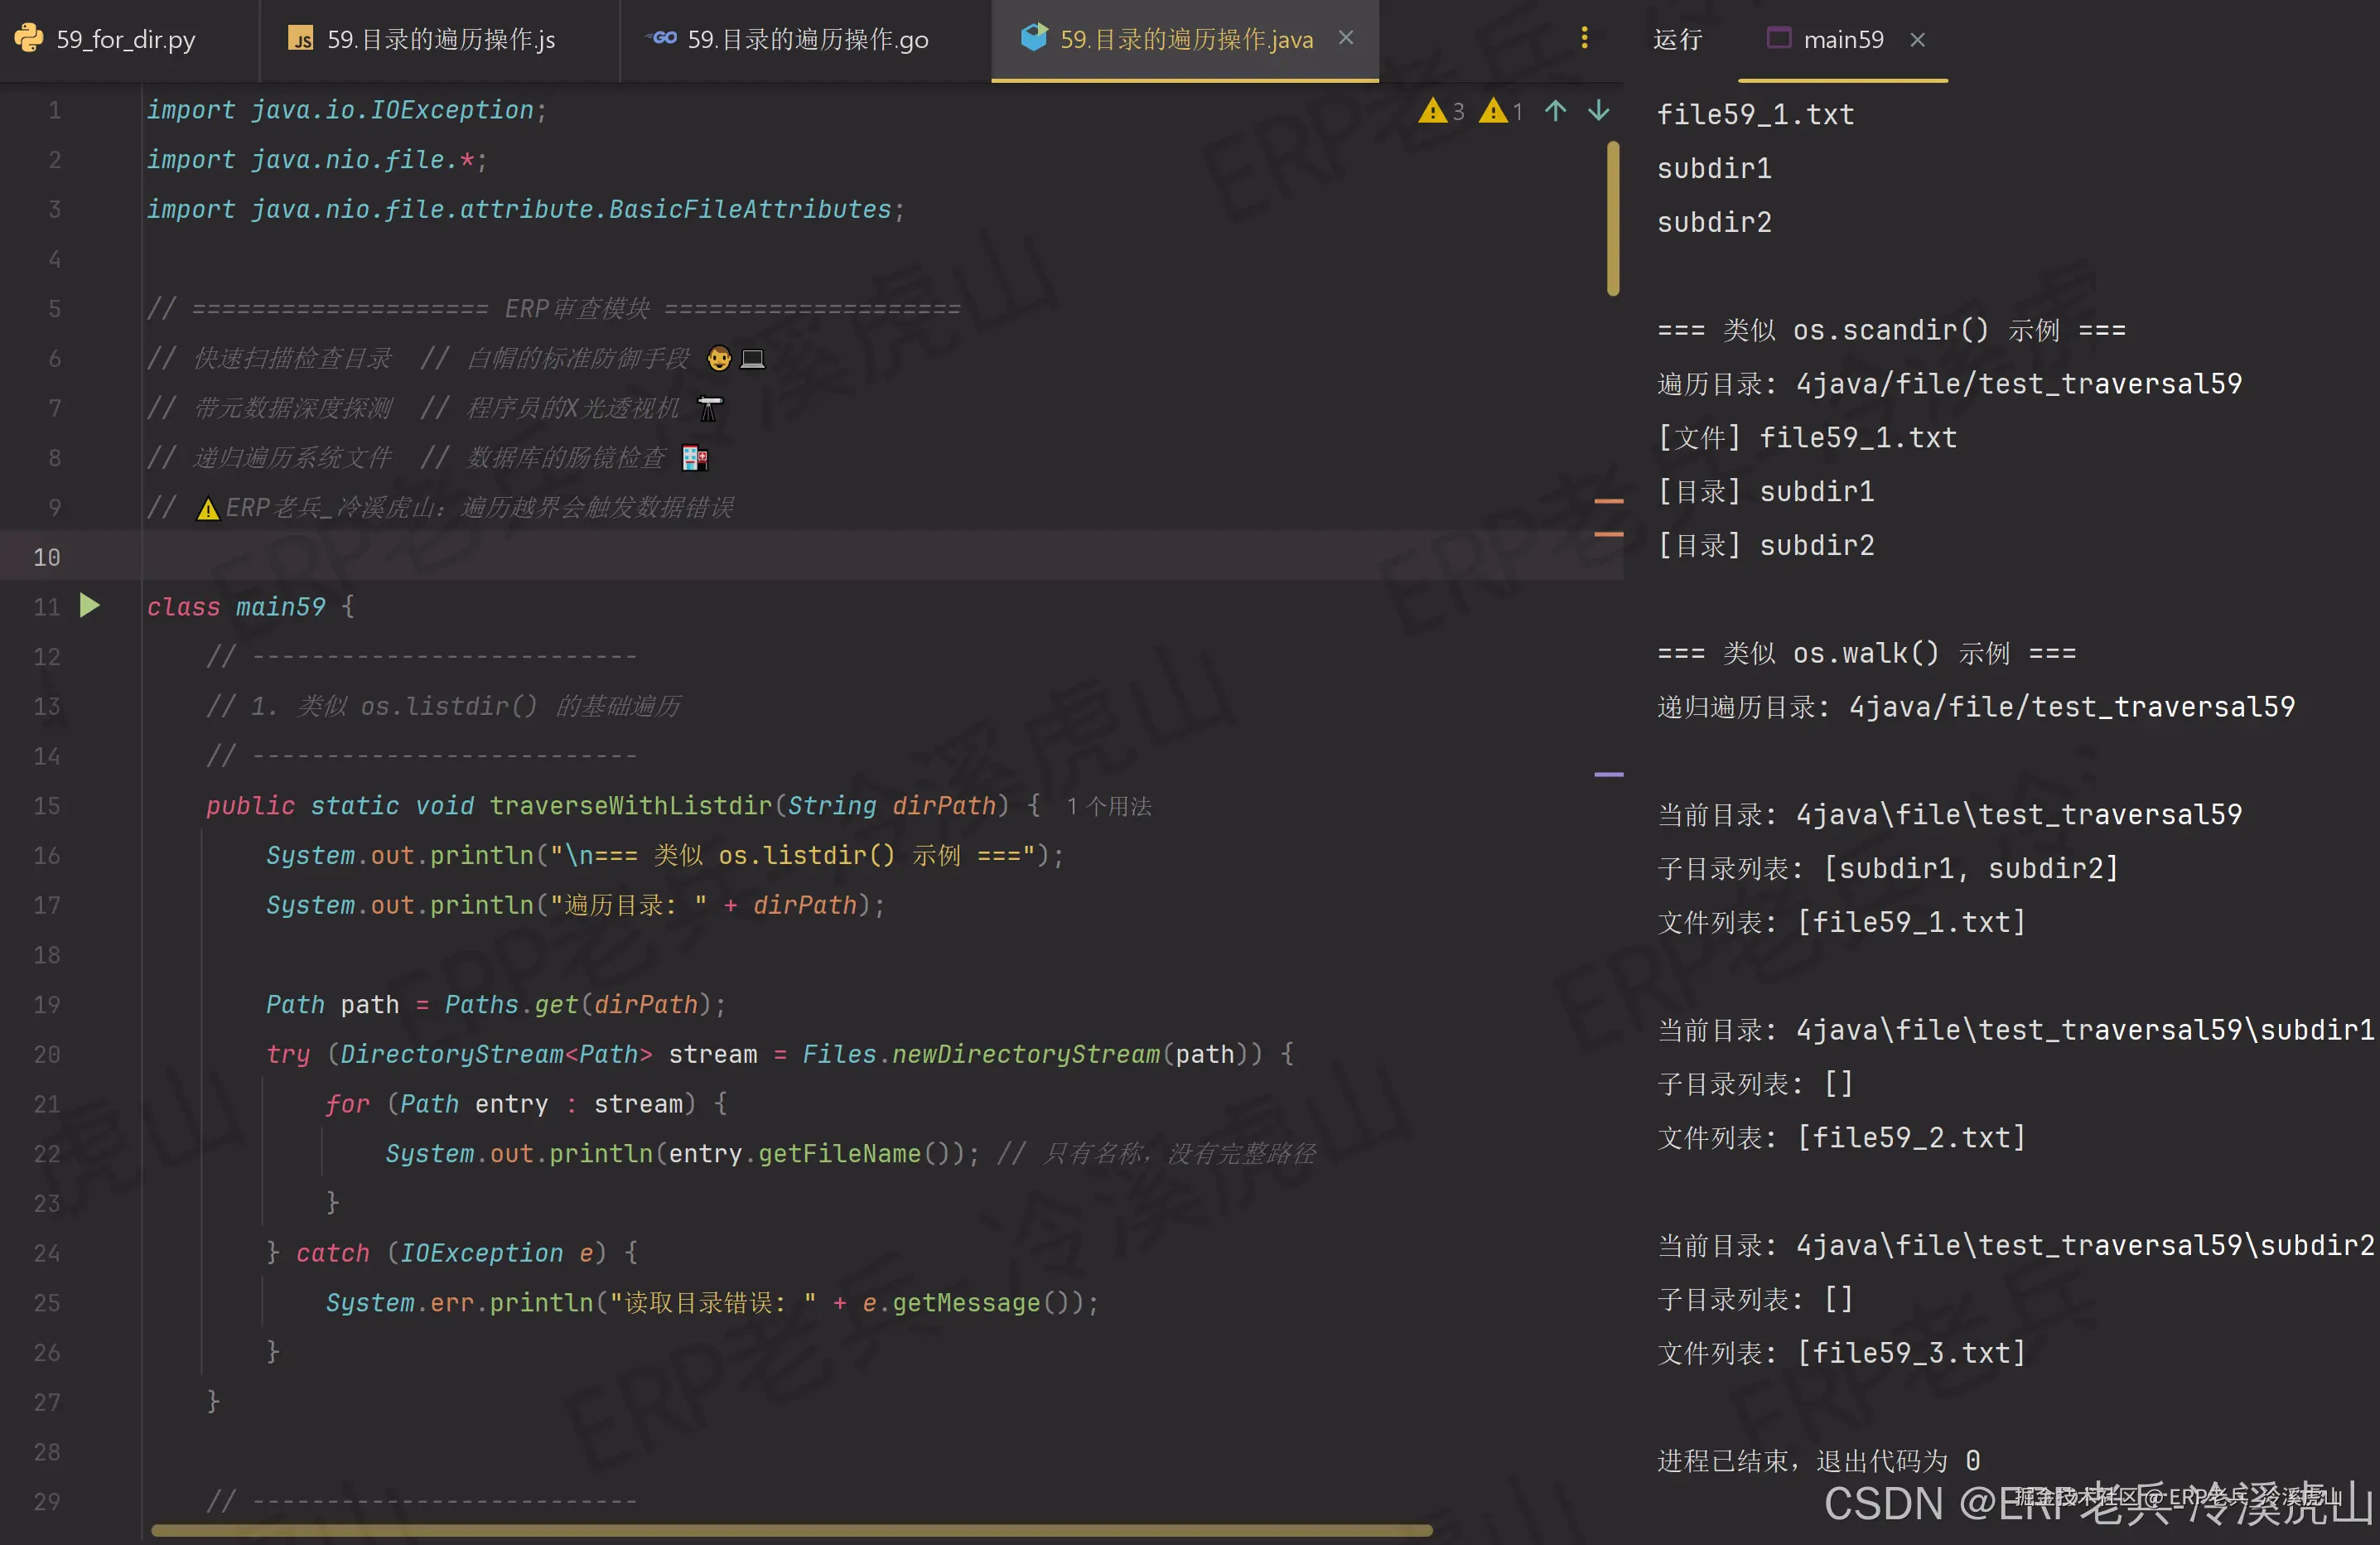Click the 运行 tool window label

pyautogui.click(x=1677, y=40)
